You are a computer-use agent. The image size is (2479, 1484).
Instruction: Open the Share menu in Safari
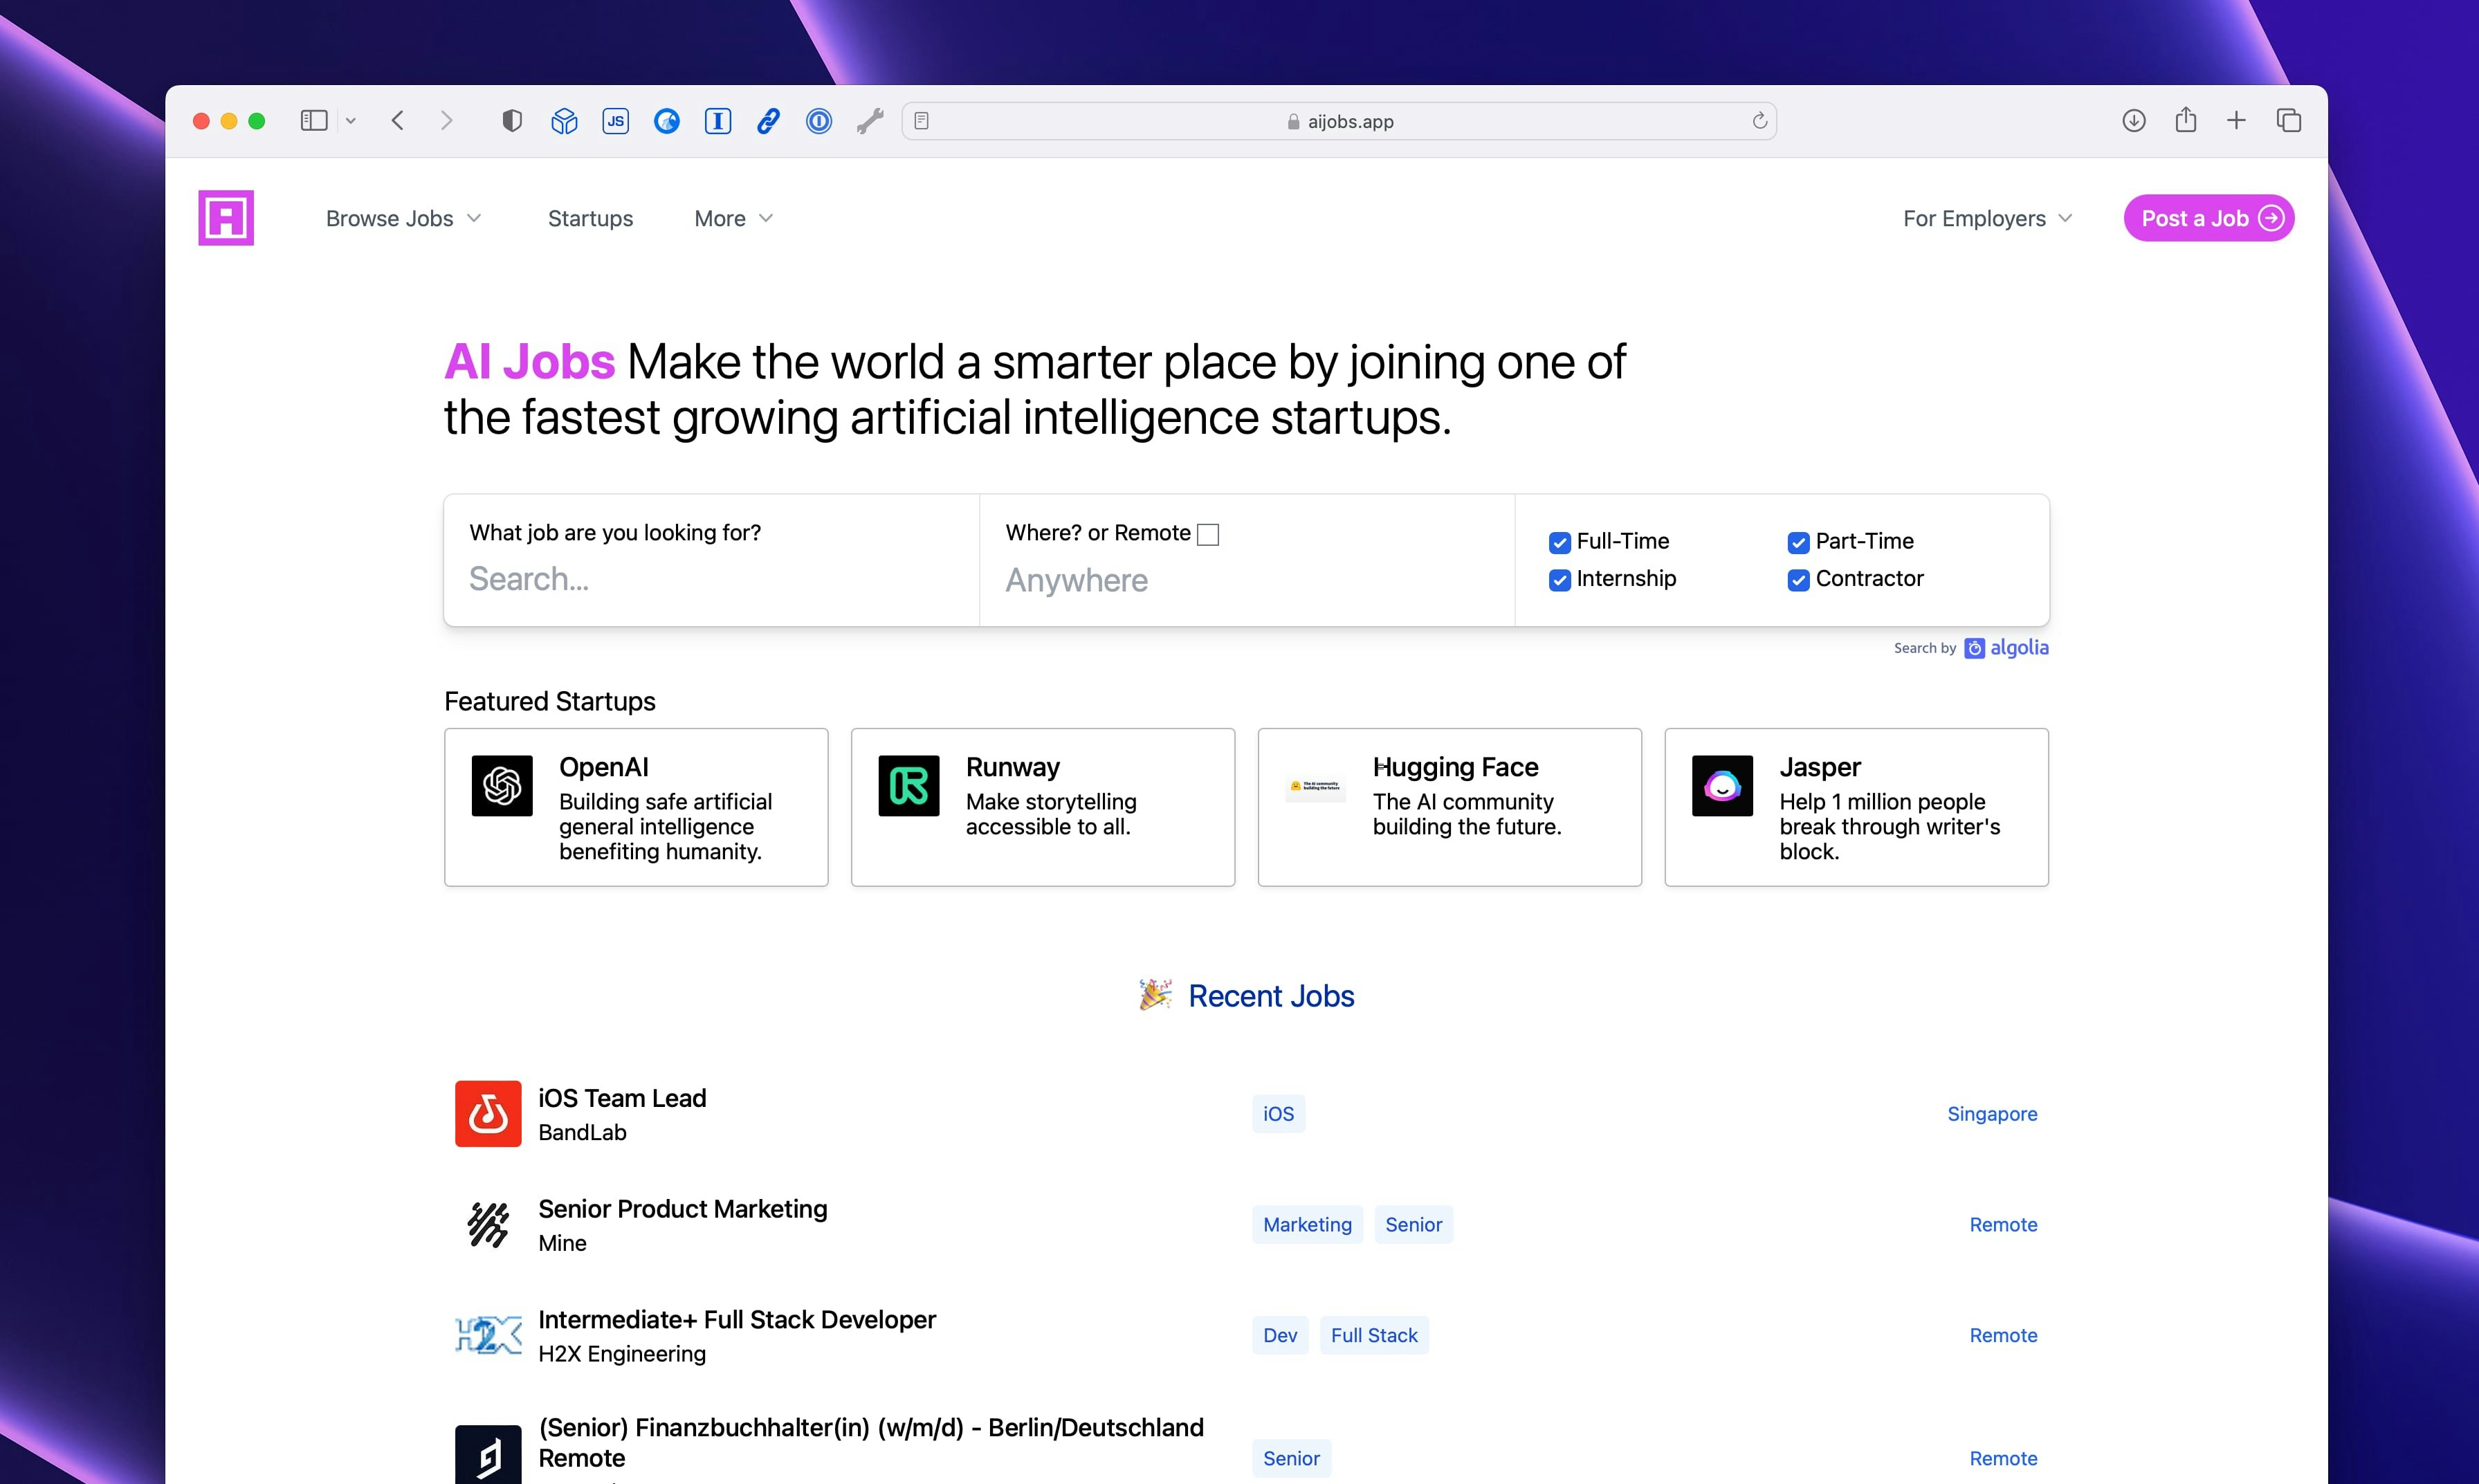(x=2186, y=120)
